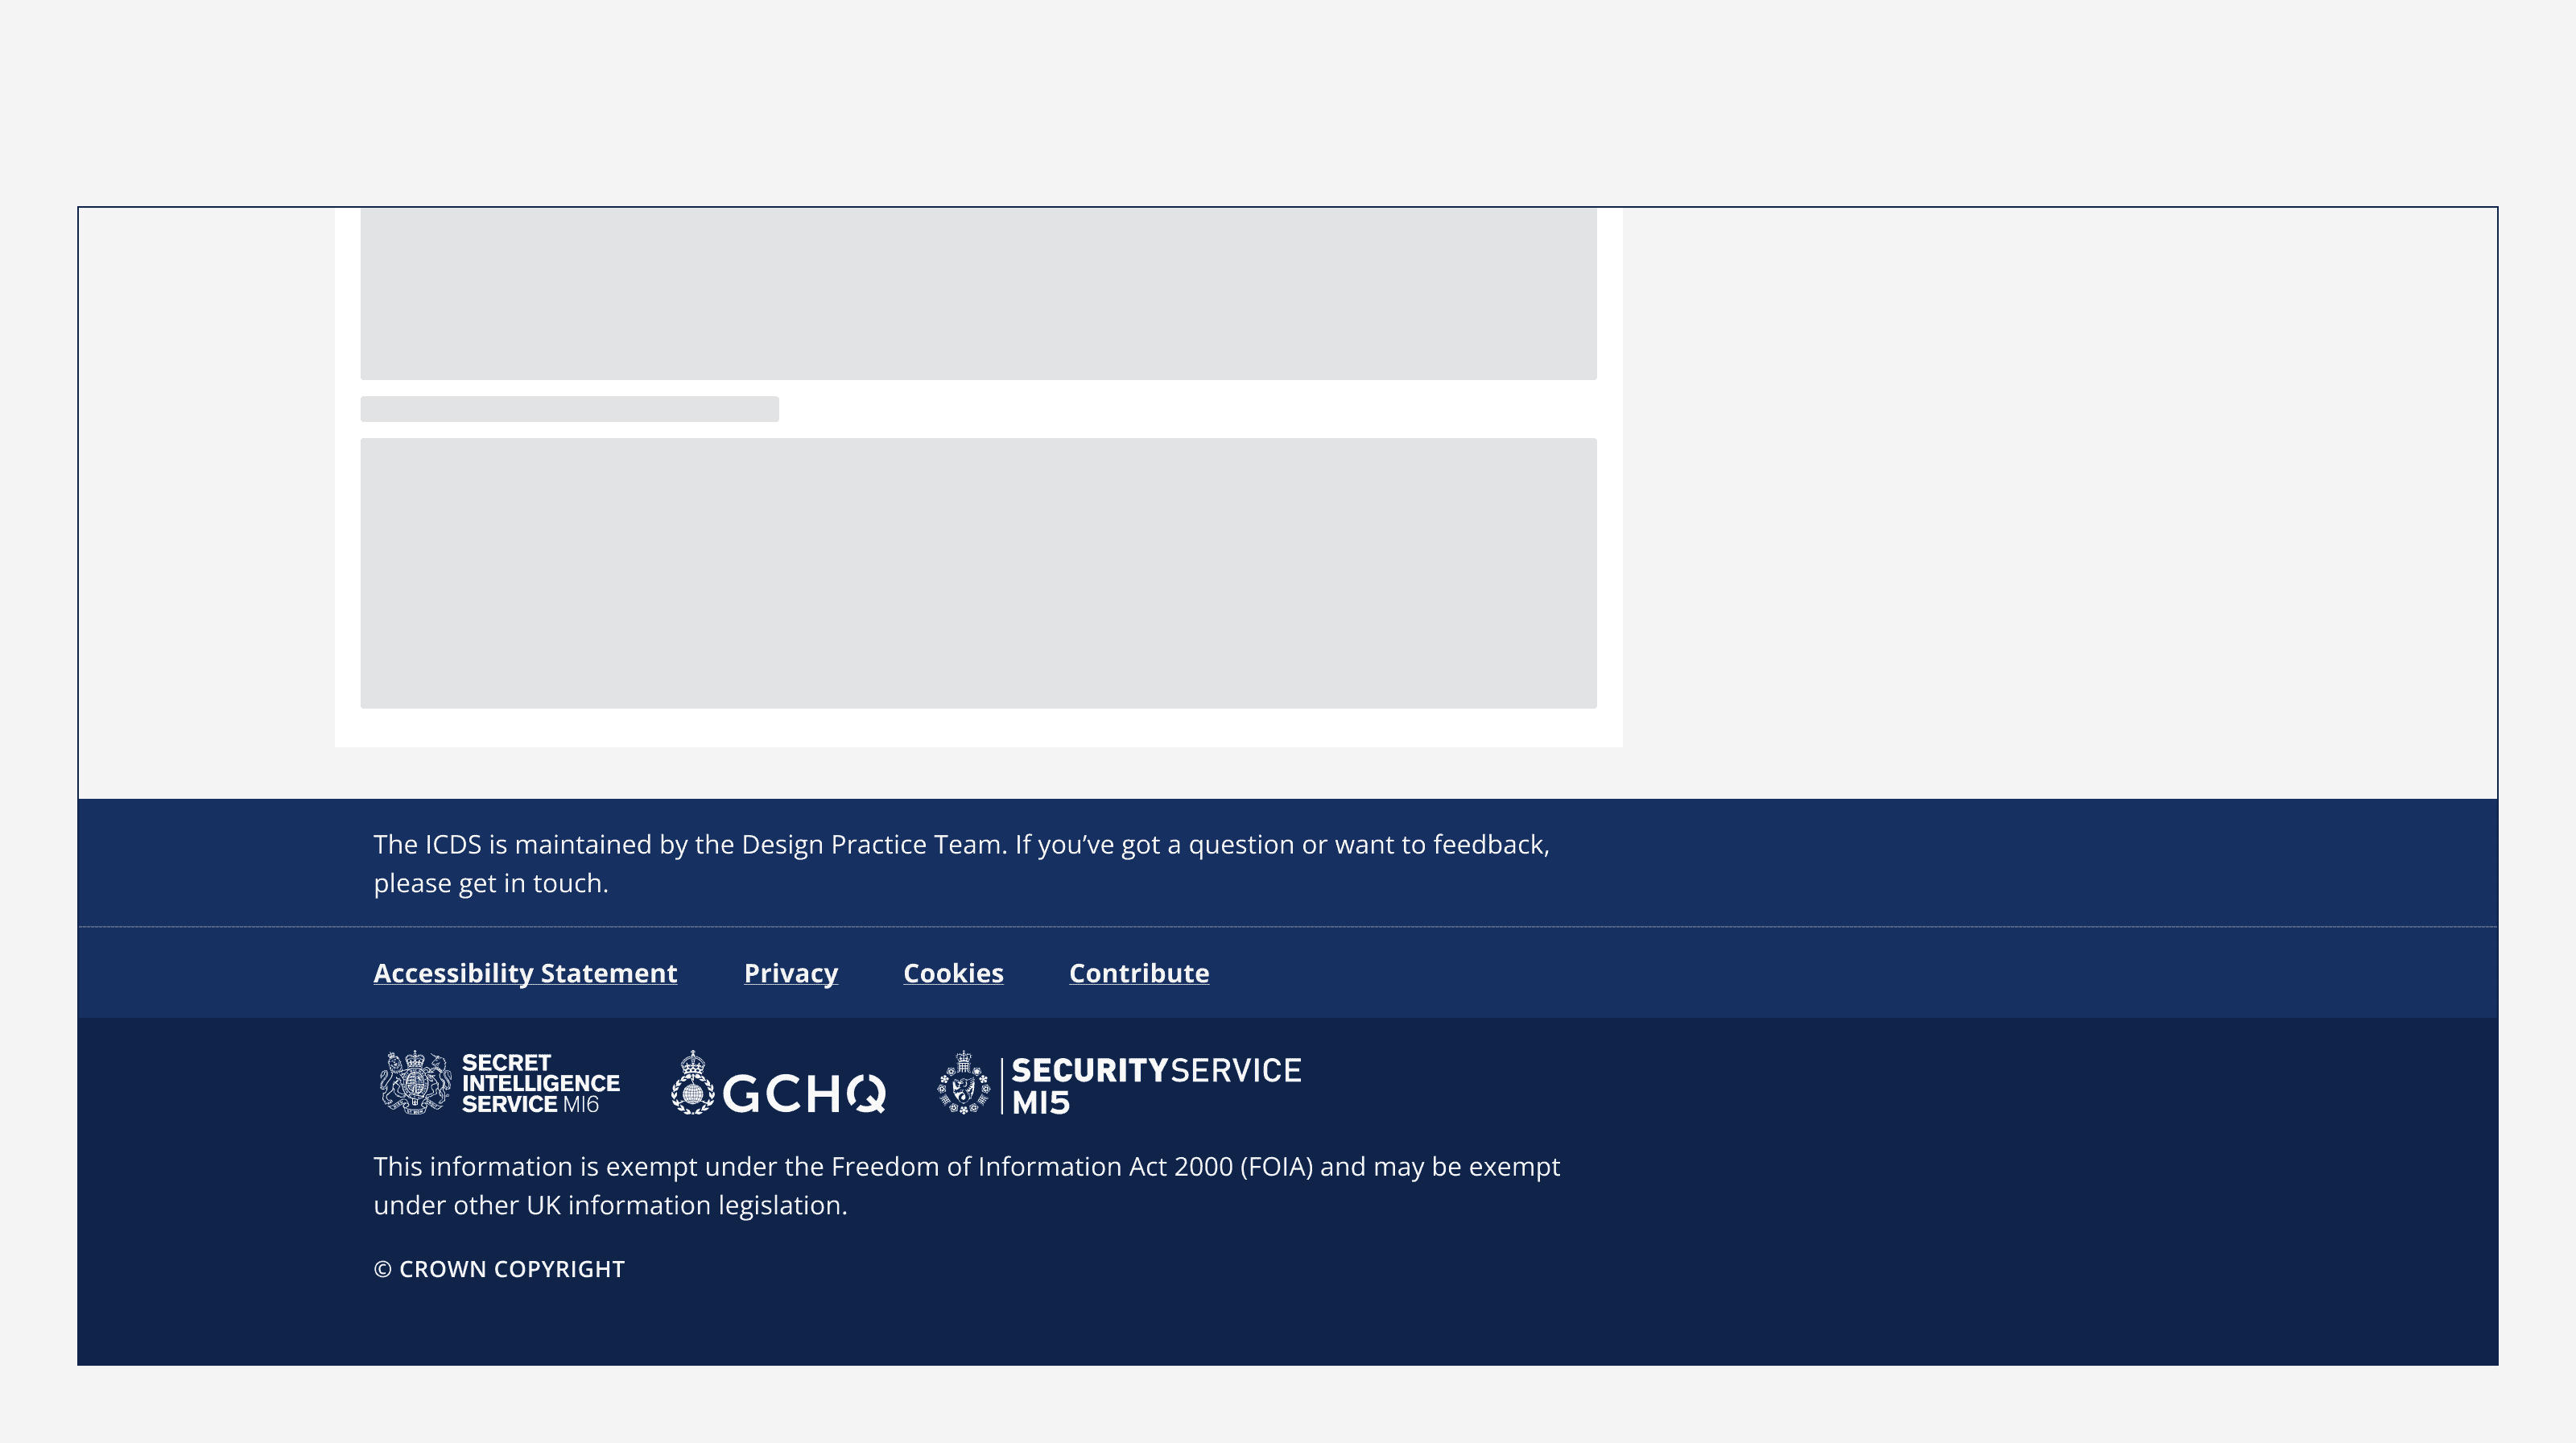This screenshot has height=1443, width=2576.
Task: Click the ICDS maintained-by paragraph
Action: [961, 864]
